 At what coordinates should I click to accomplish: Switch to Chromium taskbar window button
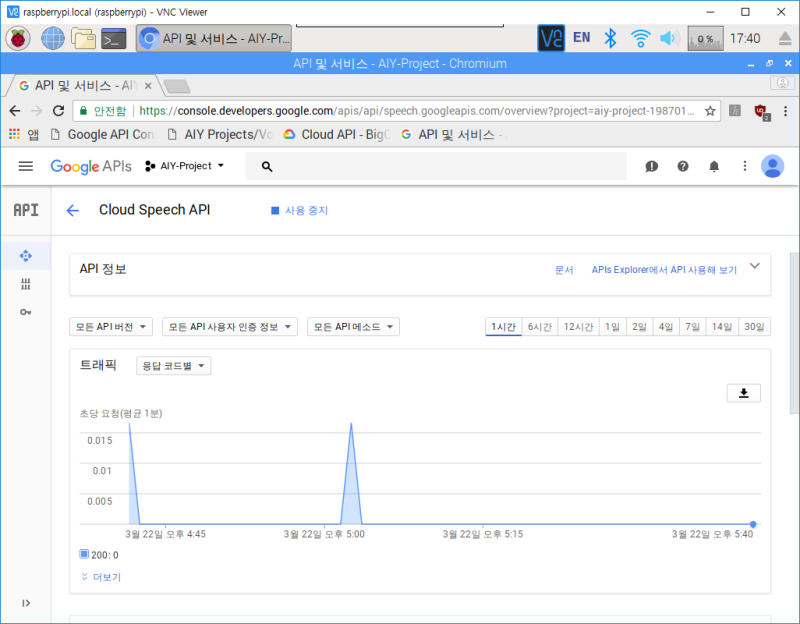point(214,38)
